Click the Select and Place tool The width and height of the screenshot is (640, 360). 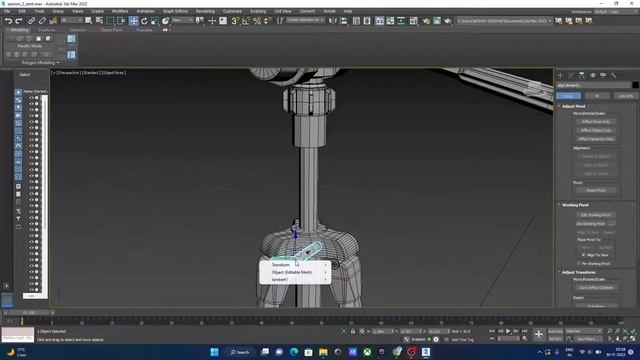tap(165, 21)
